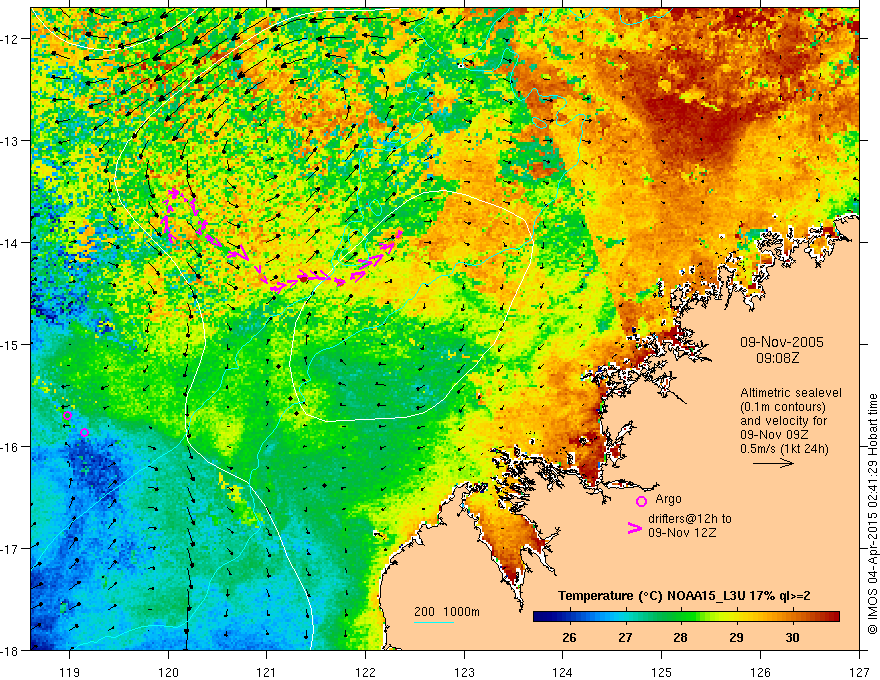Click longitude axis label '119'
The image size is (880, 680).
tap(70, 672)
